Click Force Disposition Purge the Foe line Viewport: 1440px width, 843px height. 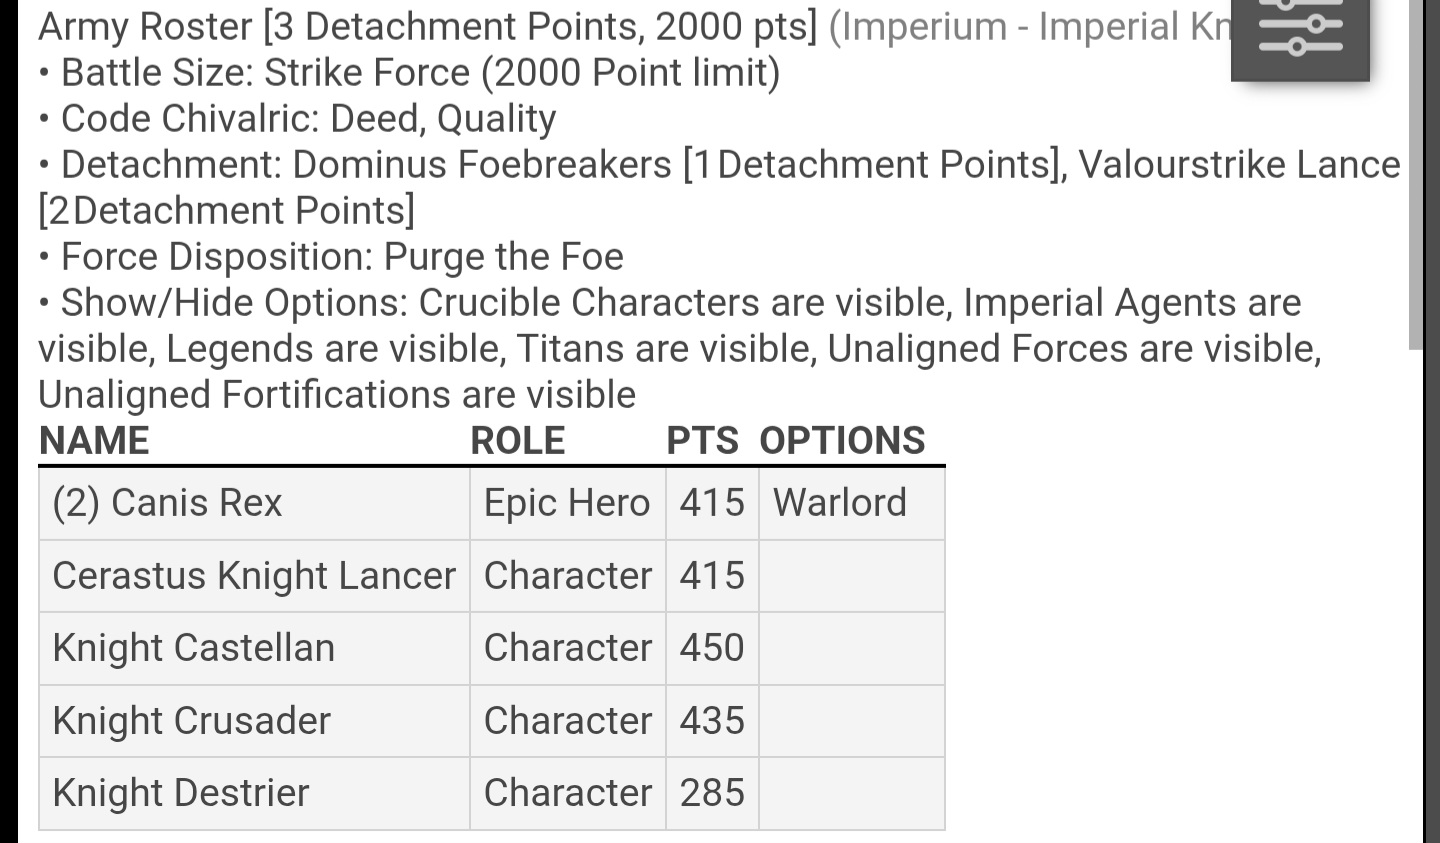331,257
